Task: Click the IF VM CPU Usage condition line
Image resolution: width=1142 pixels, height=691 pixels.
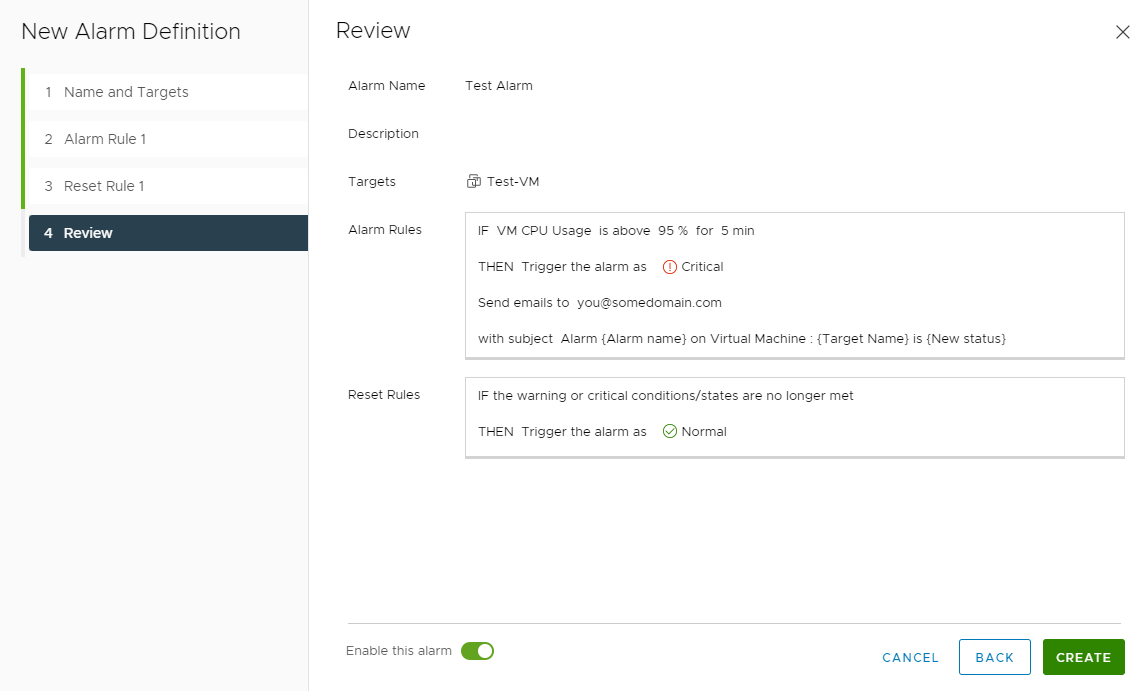Action: pos(616,231)
